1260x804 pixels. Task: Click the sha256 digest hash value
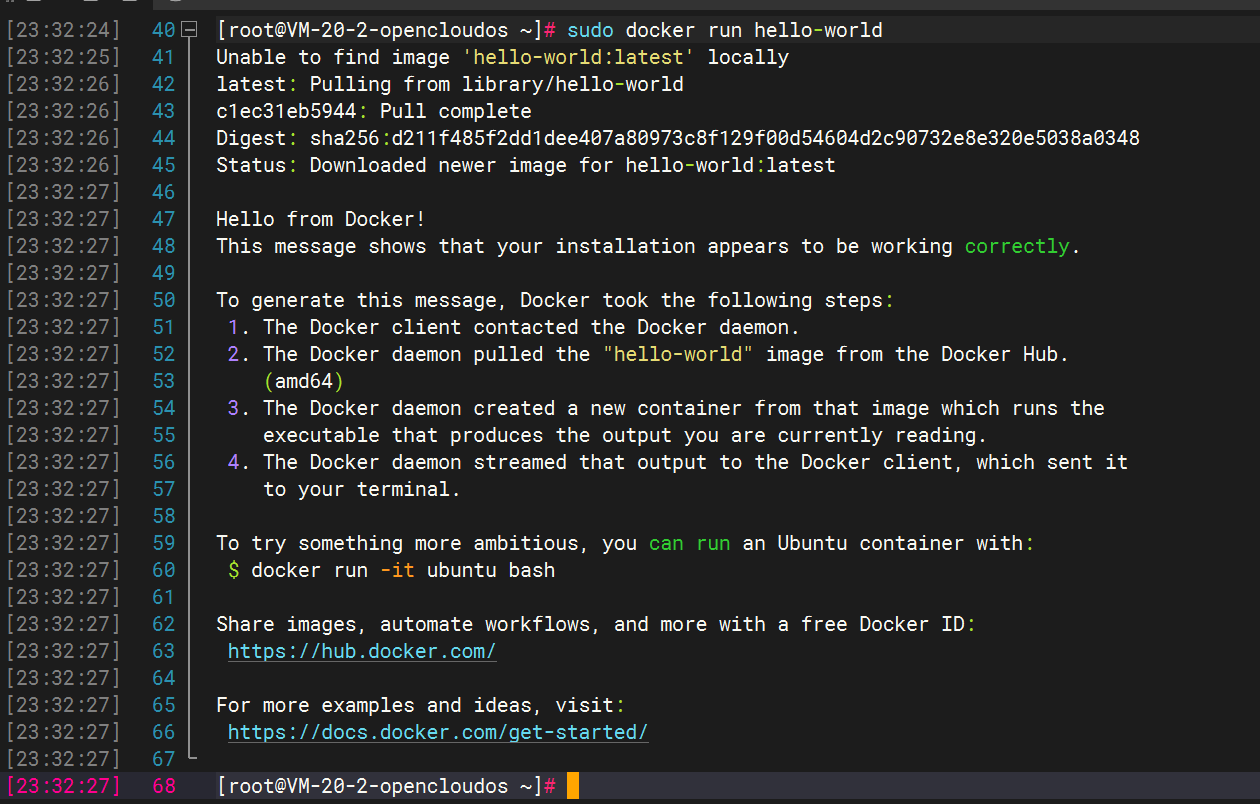(x=766, y=138)
